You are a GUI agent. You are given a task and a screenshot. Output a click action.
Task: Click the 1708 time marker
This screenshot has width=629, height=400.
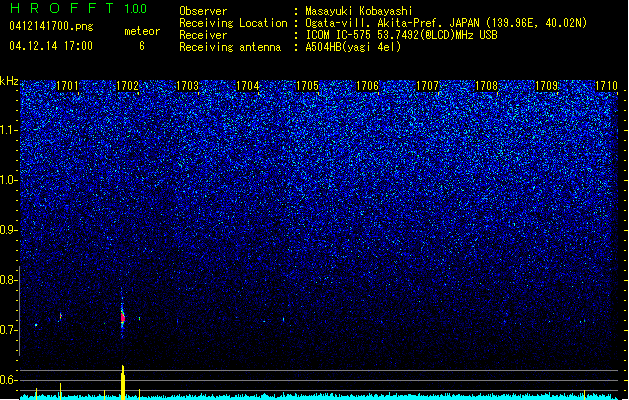pyautogui.click(x=486, y=86)
